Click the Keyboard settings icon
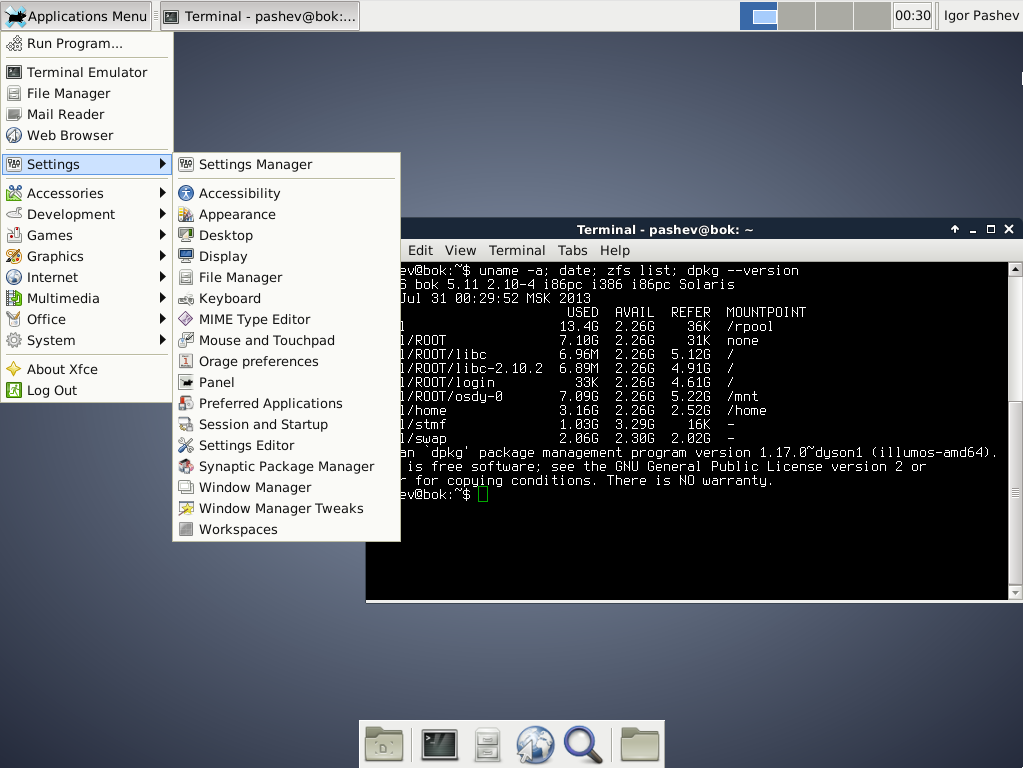This screenshot has width=1023, height=768. [x=186, y=299]
